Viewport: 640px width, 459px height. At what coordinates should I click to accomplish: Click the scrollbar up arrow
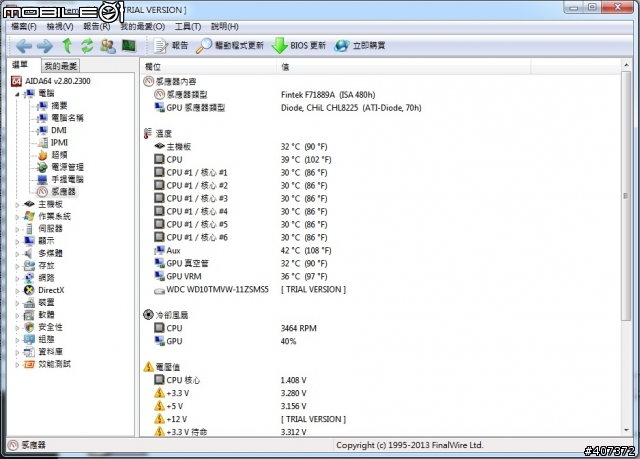[x=626, y=65]
